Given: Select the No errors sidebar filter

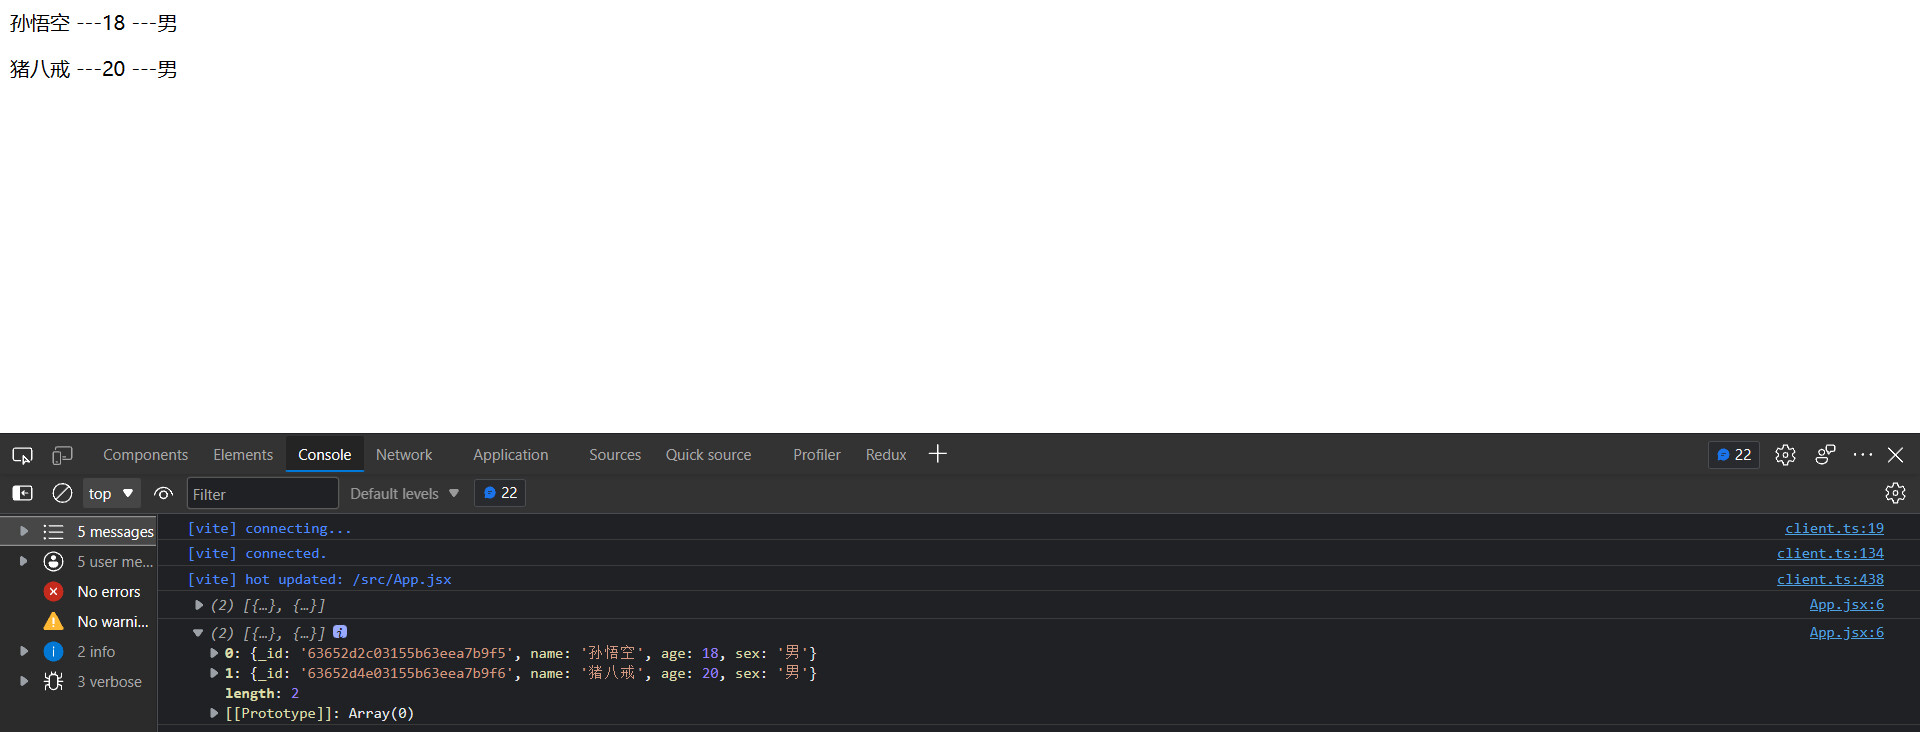Looking at the screenshot, I should pyautogui.click(x=108, y=592).
